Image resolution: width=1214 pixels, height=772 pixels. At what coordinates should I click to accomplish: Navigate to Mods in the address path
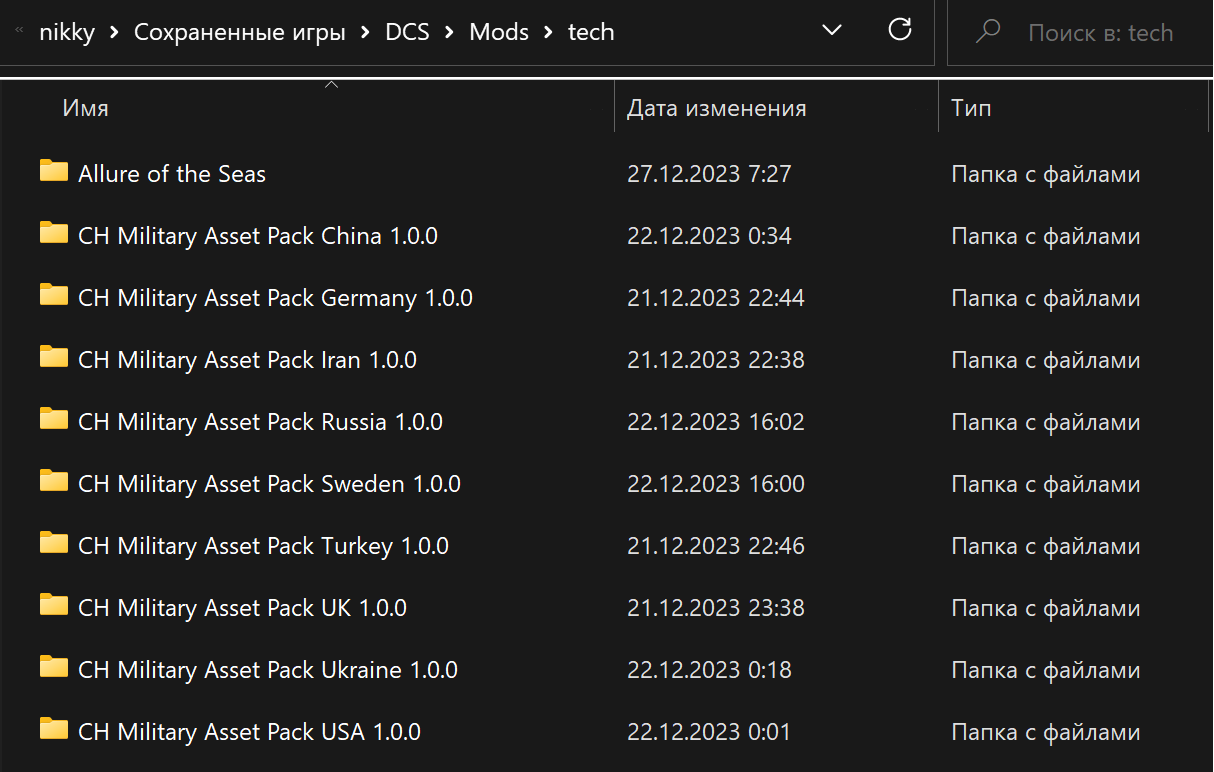coord(499,32)
